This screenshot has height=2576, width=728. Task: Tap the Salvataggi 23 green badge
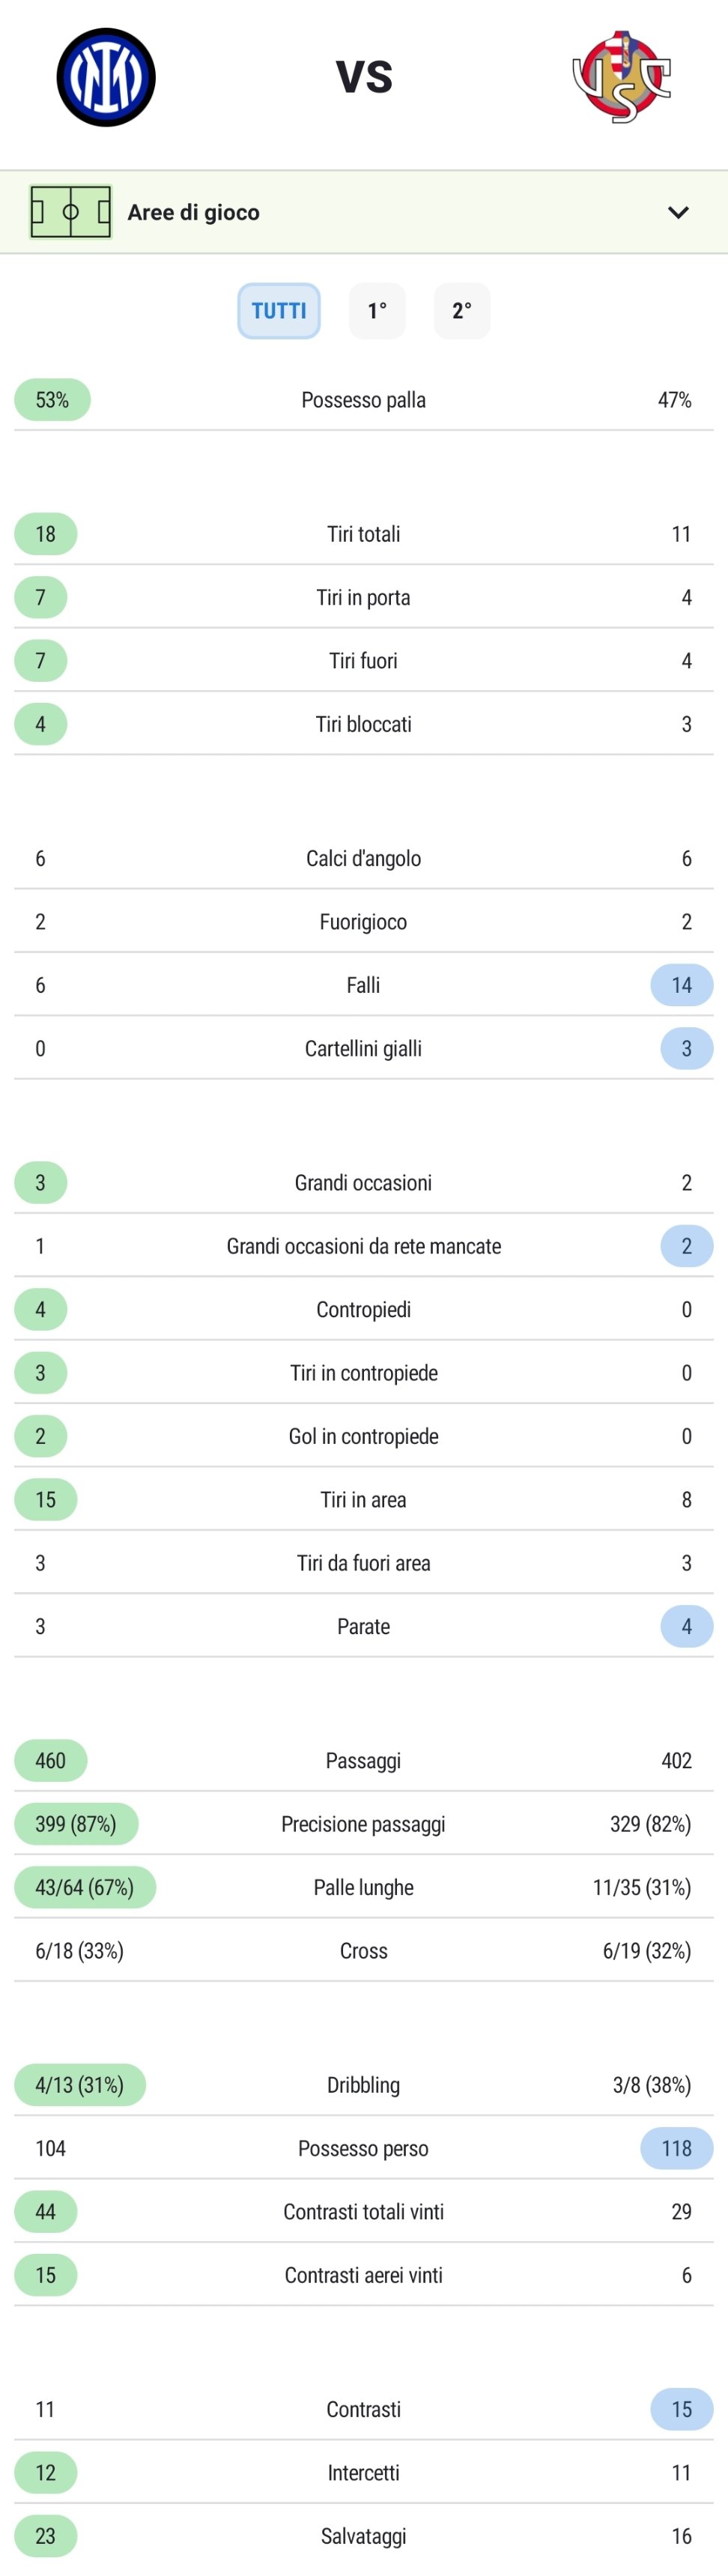click(46, 2535)
